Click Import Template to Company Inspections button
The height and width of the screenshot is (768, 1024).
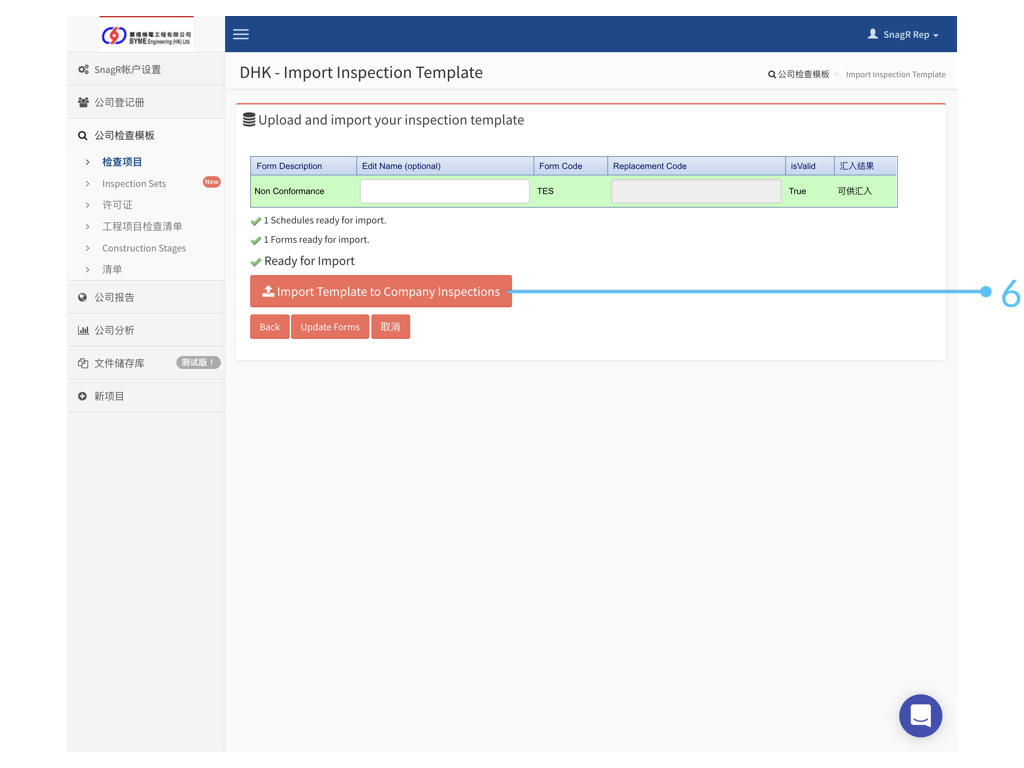point(381,291)
